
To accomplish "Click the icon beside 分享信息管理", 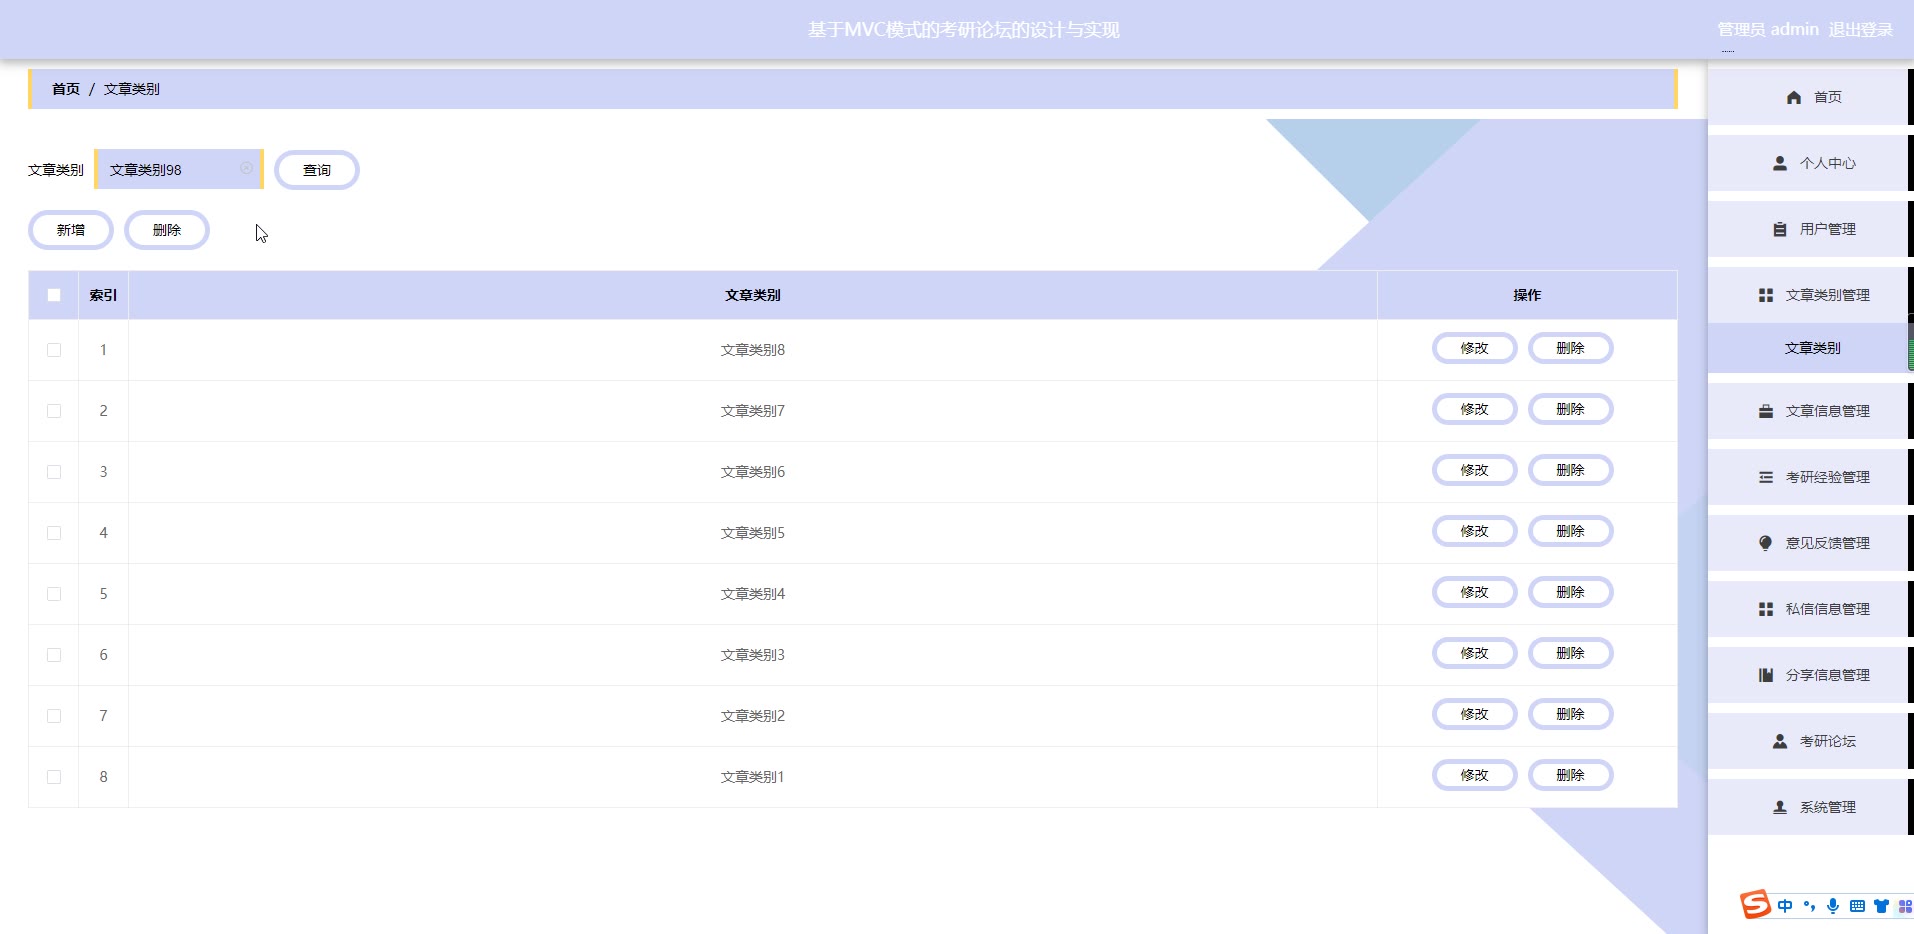I will [1765, 675].
